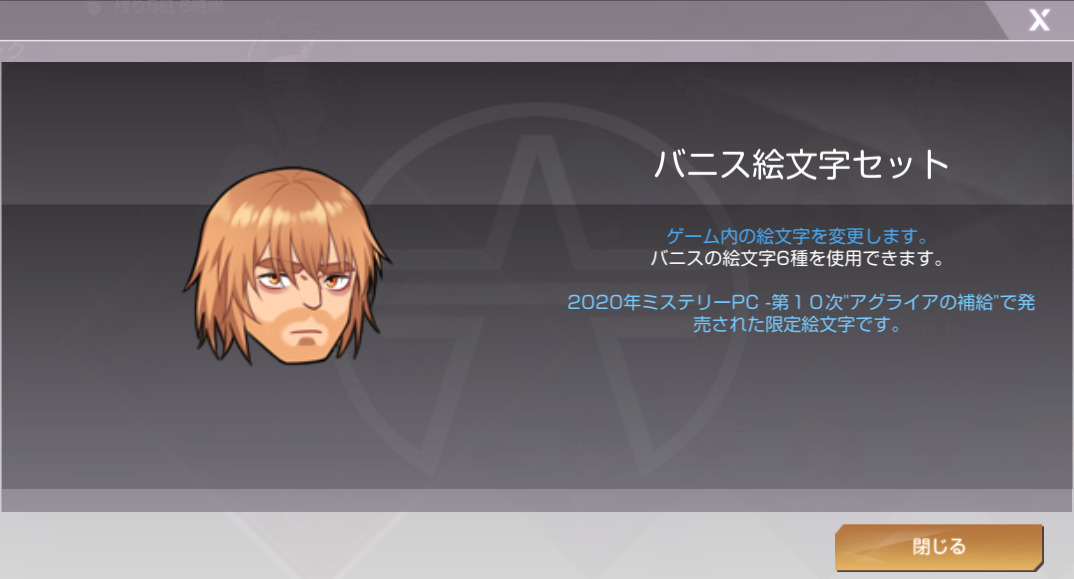Screen dimensions: 1074x579
Task: Click the faded clock icon beside timer
Action: (94, 8)
